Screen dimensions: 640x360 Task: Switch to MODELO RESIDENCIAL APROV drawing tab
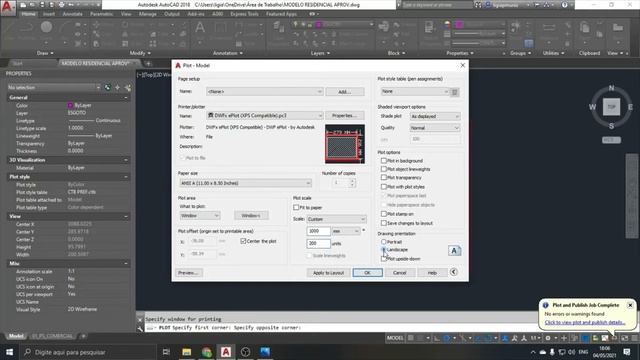click(96, 63)
